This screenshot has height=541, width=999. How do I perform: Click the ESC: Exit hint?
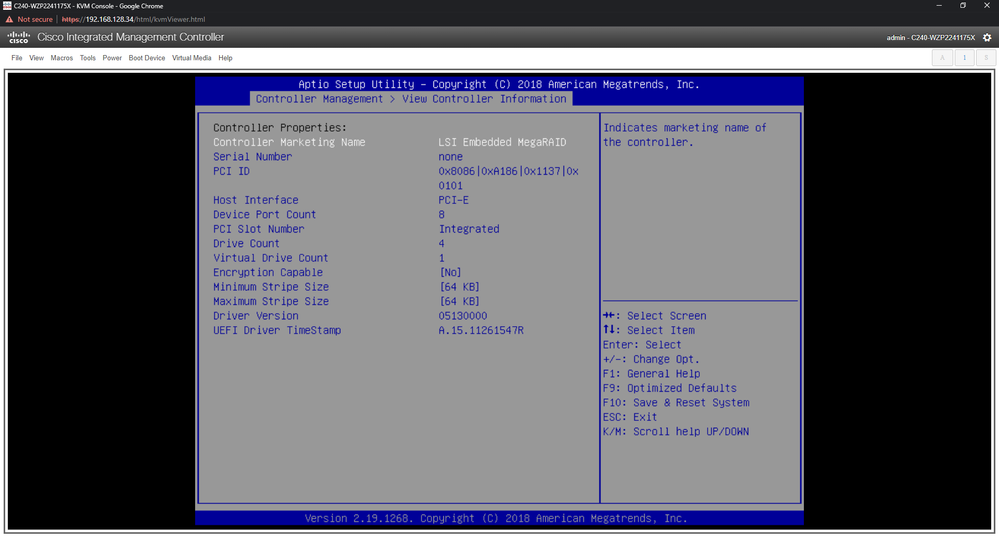629,417
